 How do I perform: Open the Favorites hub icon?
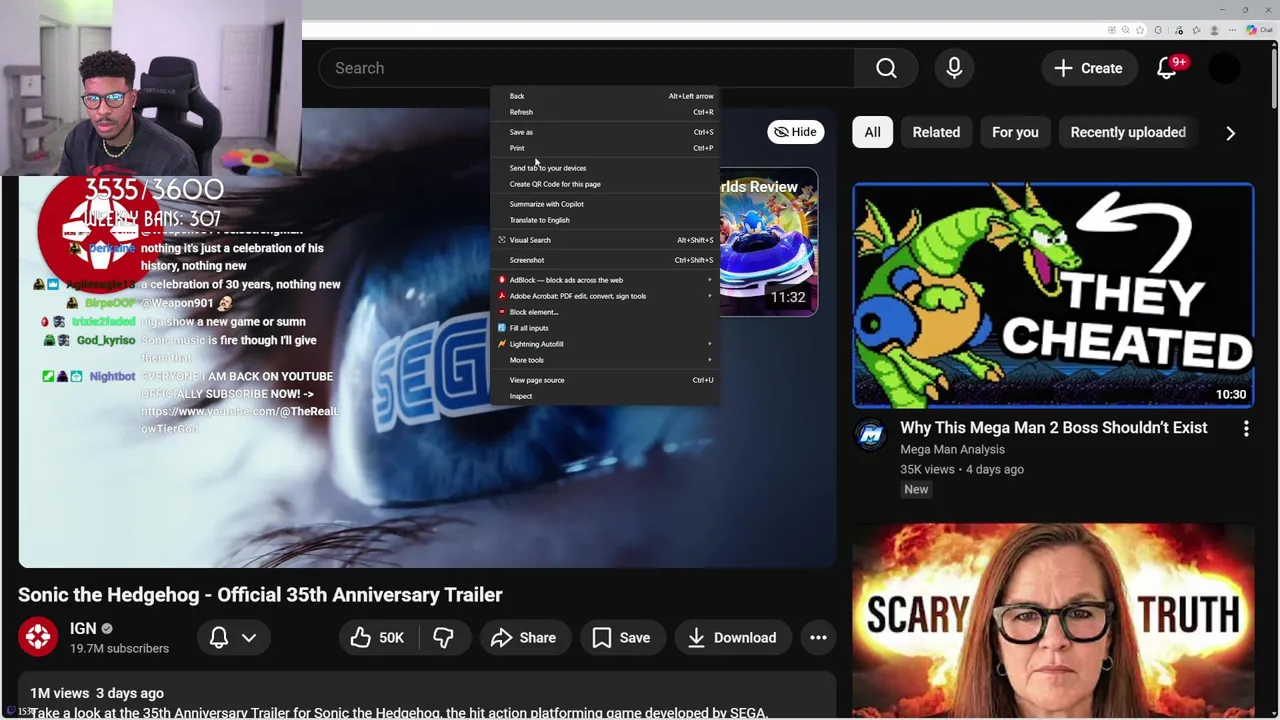click(1196, 30)
